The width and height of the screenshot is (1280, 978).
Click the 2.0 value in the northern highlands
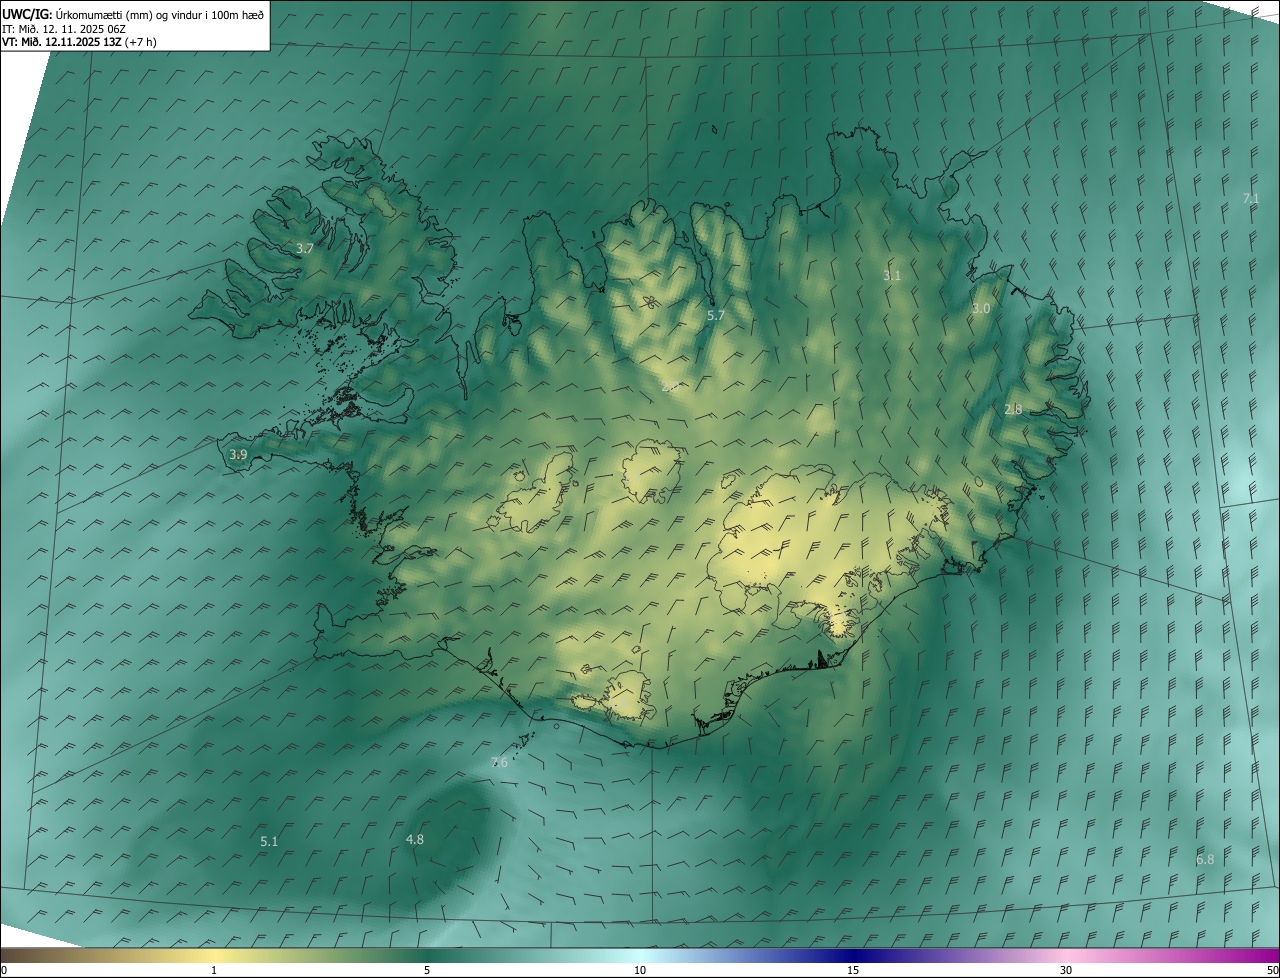click(x=669, y=386)
